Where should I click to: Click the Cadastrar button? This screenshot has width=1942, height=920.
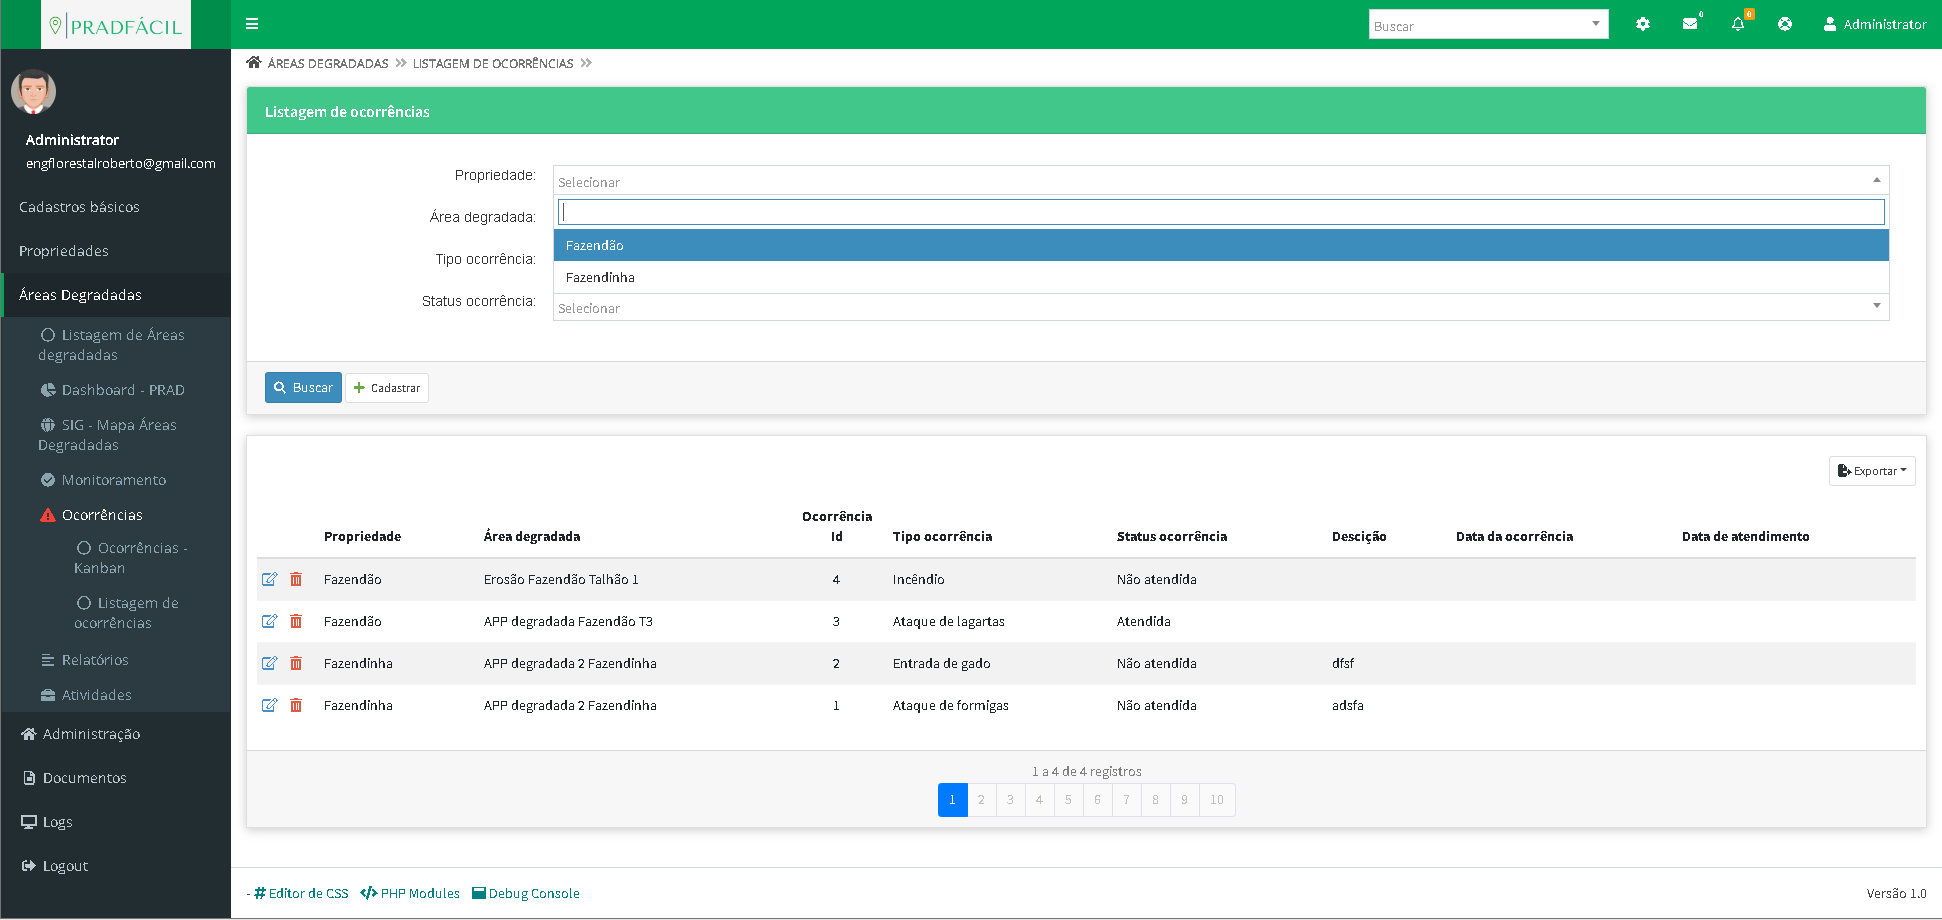(x=387, y=388)
